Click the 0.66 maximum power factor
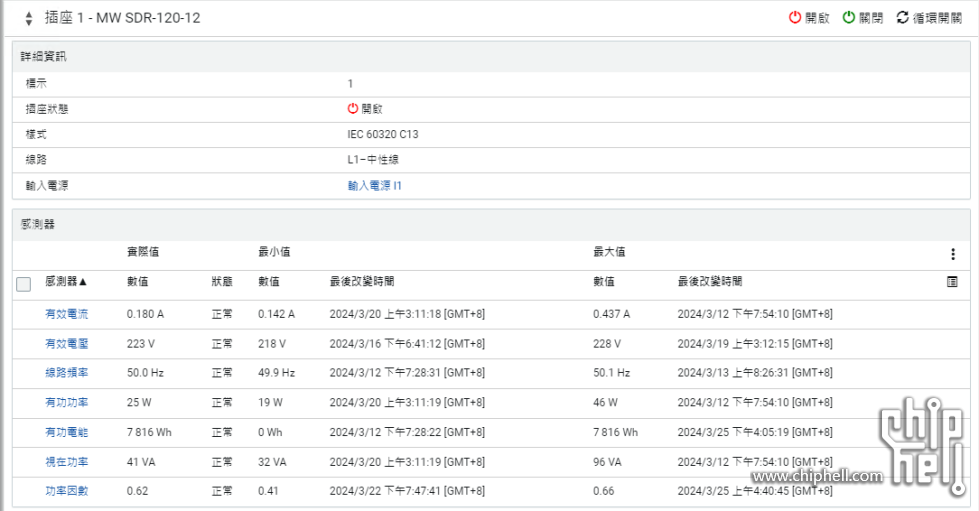This screenshot has height=511, width=979. (604, 491)
